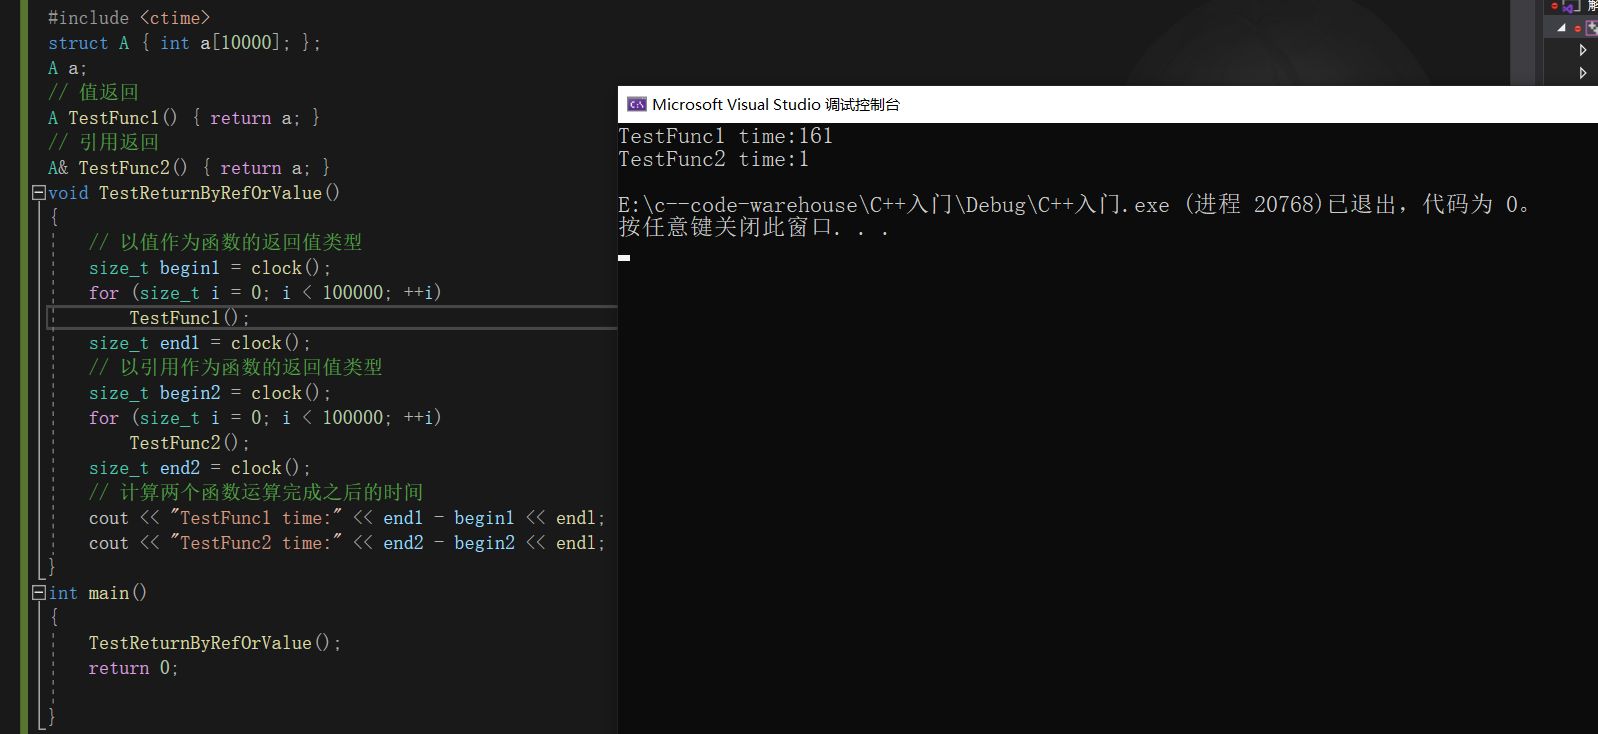Viewport: 1598px width, 734px height.
Task: Click the '// 计算两个函数运算完成之后的时间' comment
Action: point(256,493)
